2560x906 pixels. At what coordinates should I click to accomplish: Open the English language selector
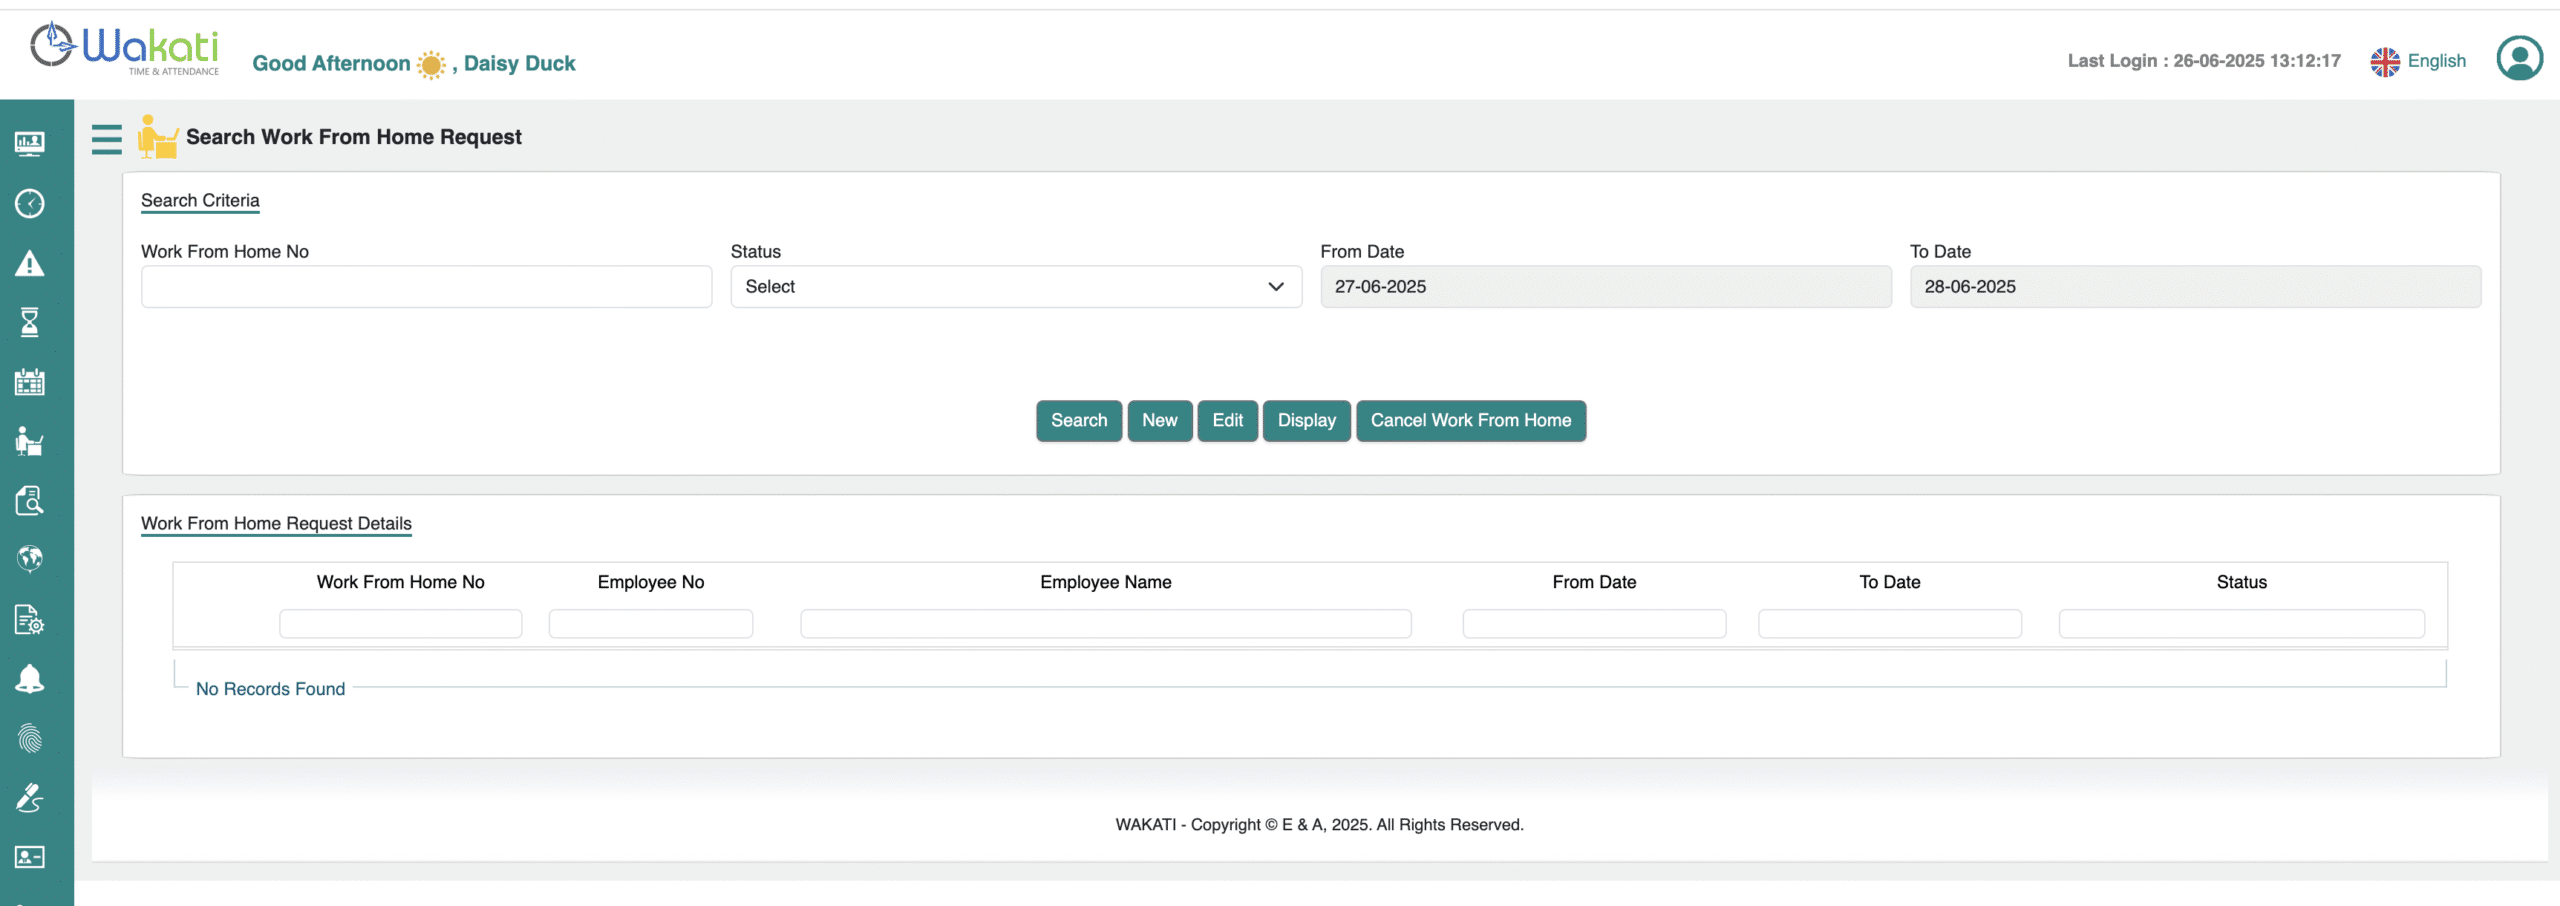point(2418,61)
